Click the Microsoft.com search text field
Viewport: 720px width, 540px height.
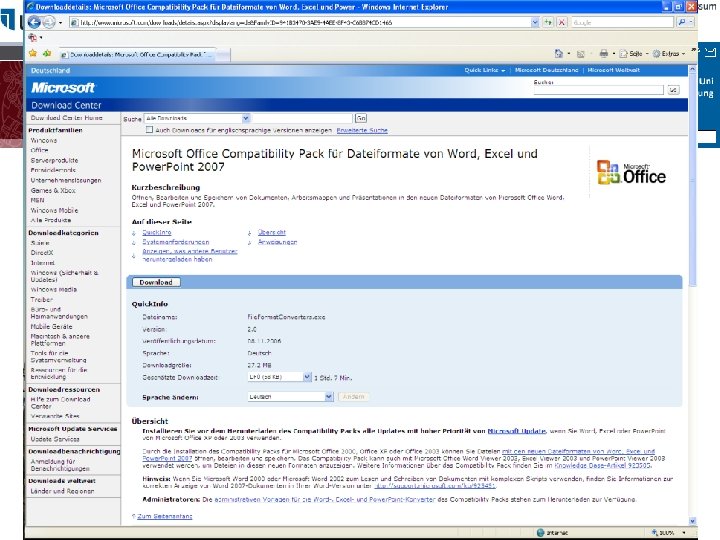(598, 90)
